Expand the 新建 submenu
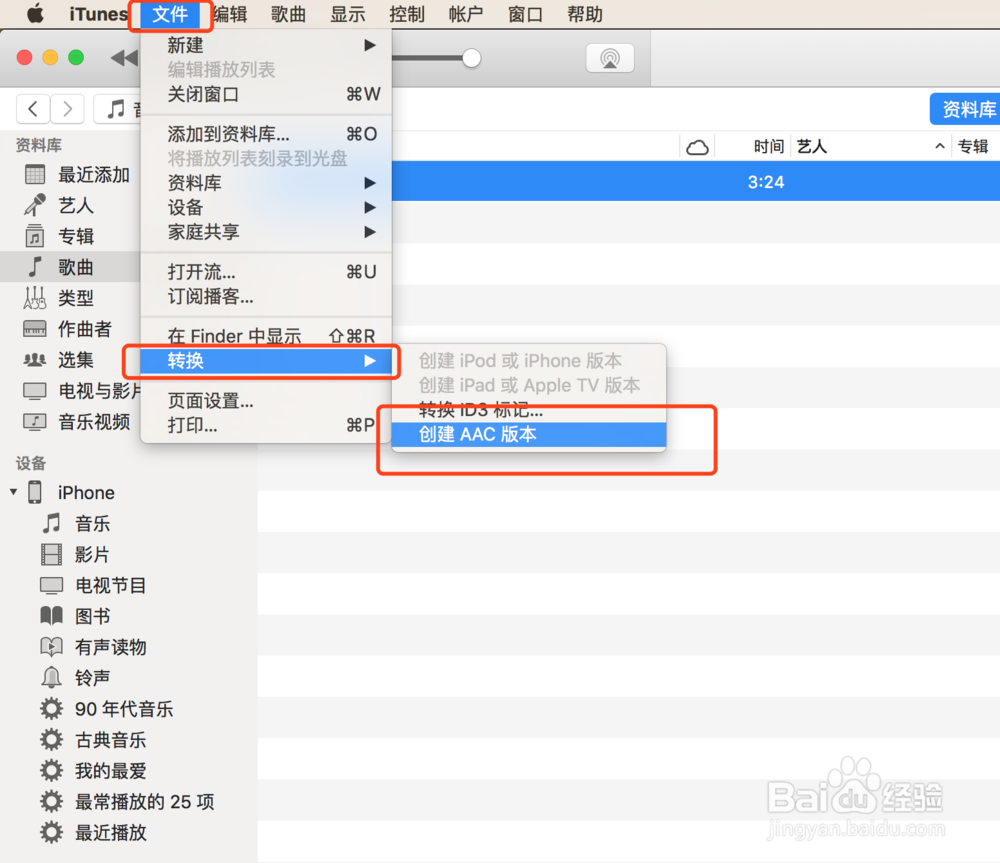 pos(266,45)
